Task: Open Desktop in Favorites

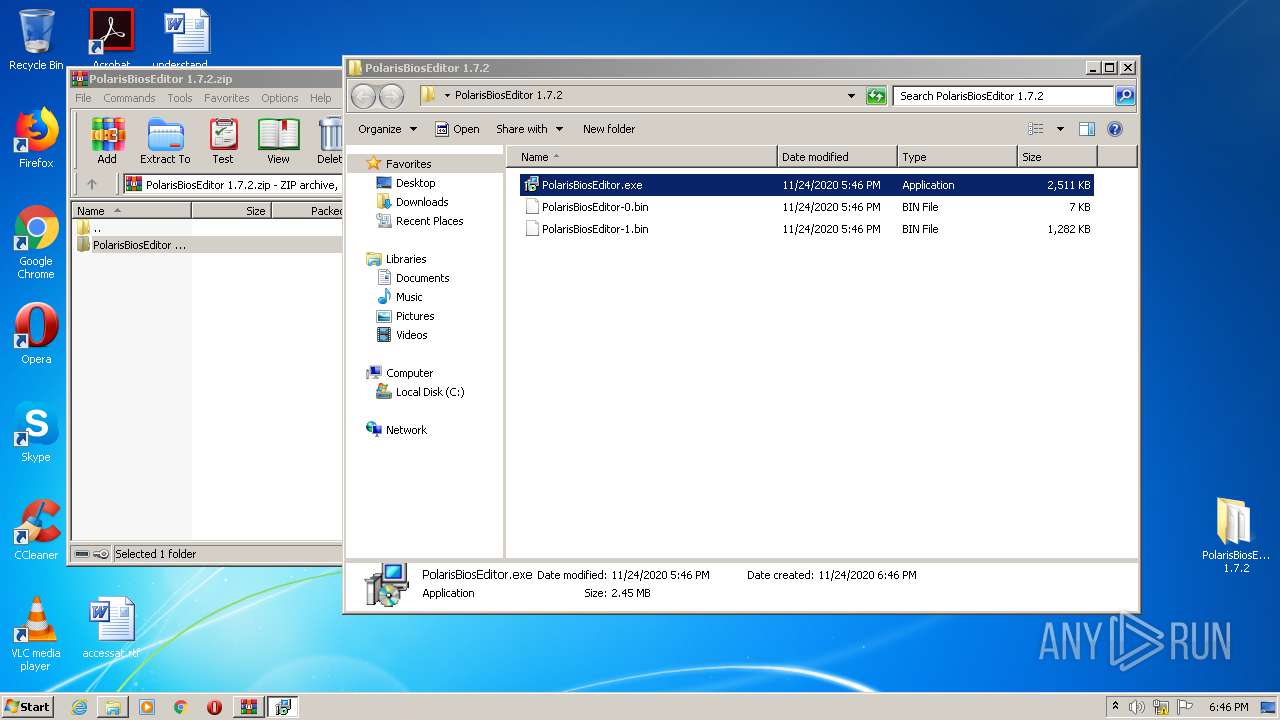Action: coord(406,183)
